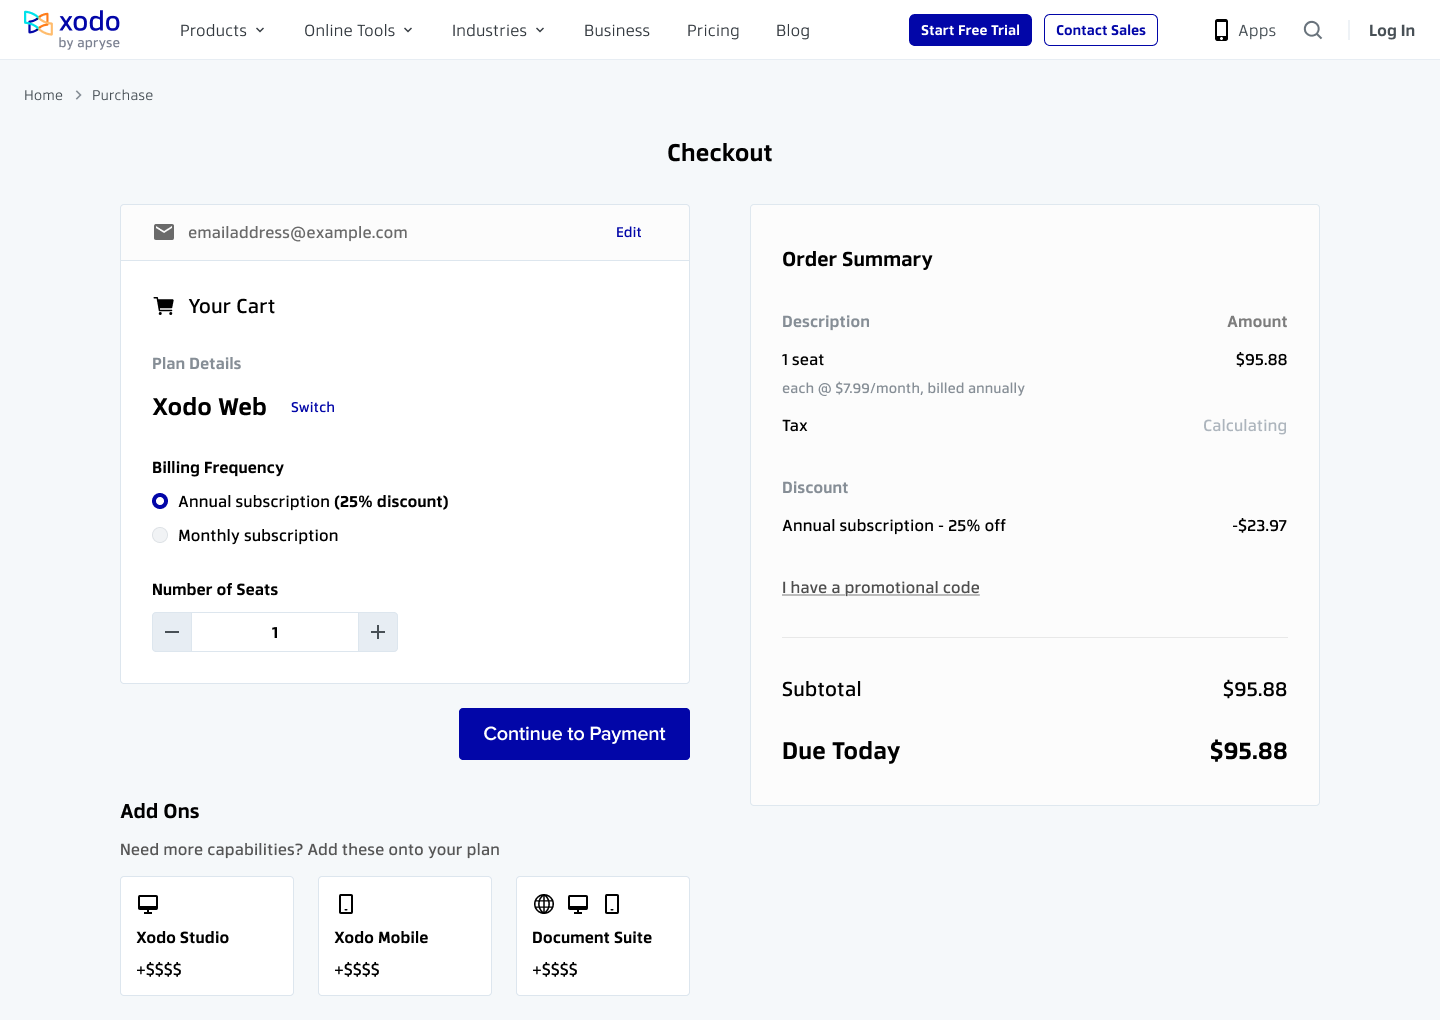The image size is (1440, 1024).
Task: Click the mobile phone Apps icon
Action: tap(1221, 30)
